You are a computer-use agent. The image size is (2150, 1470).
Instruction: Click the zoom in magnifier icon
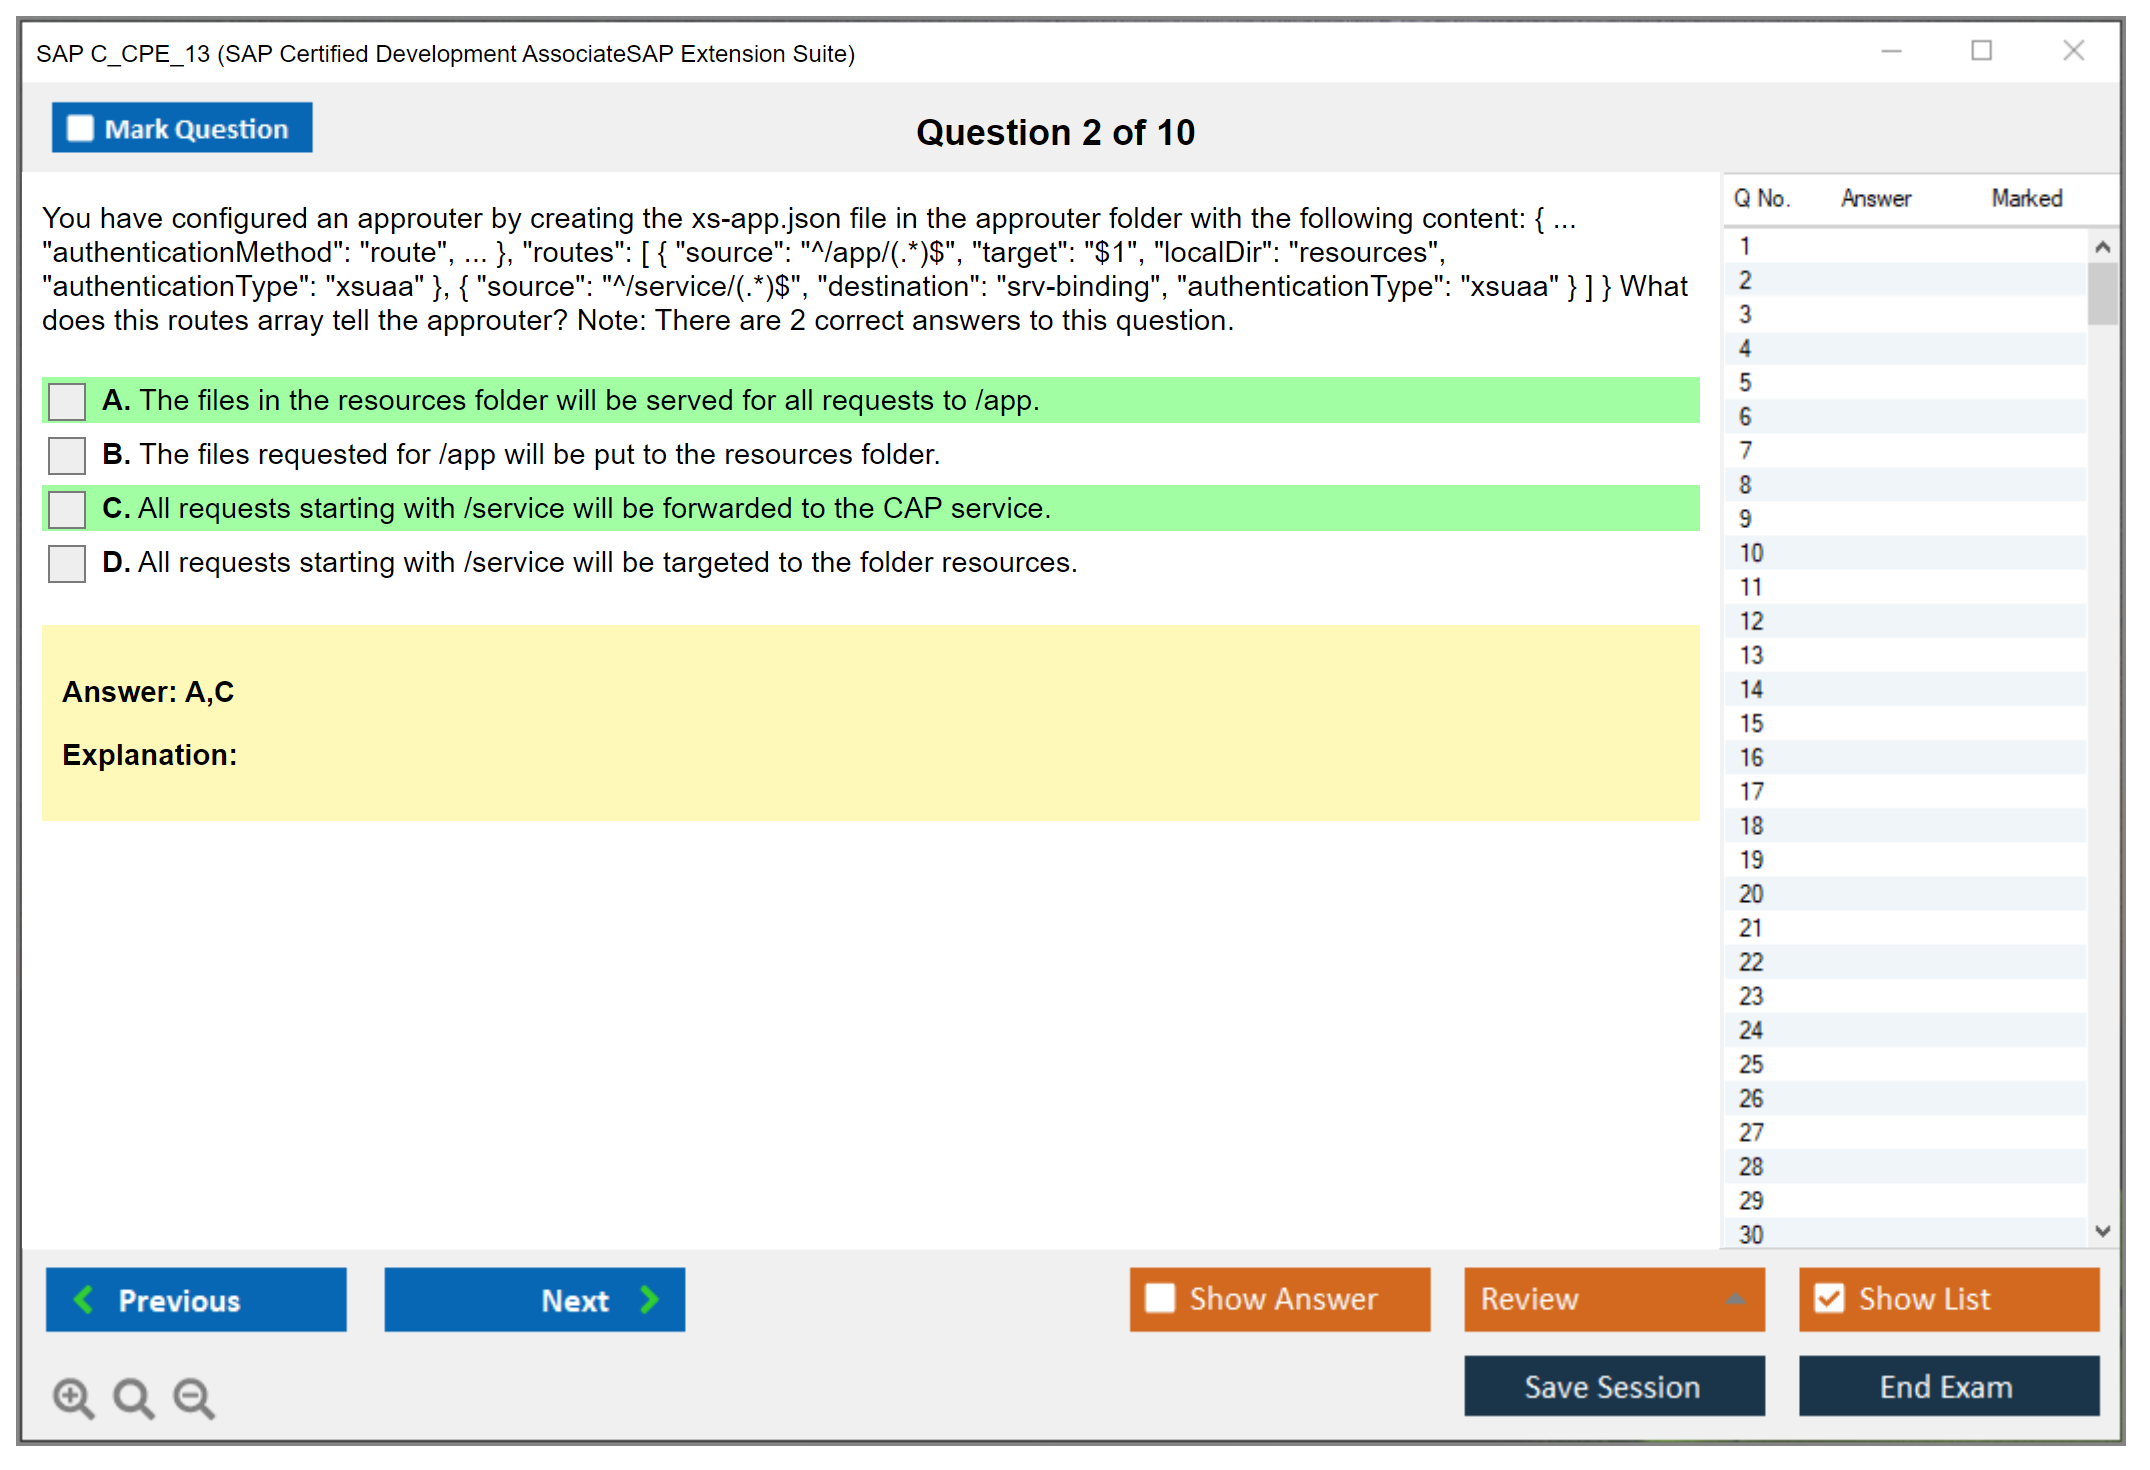[73, 1397]
